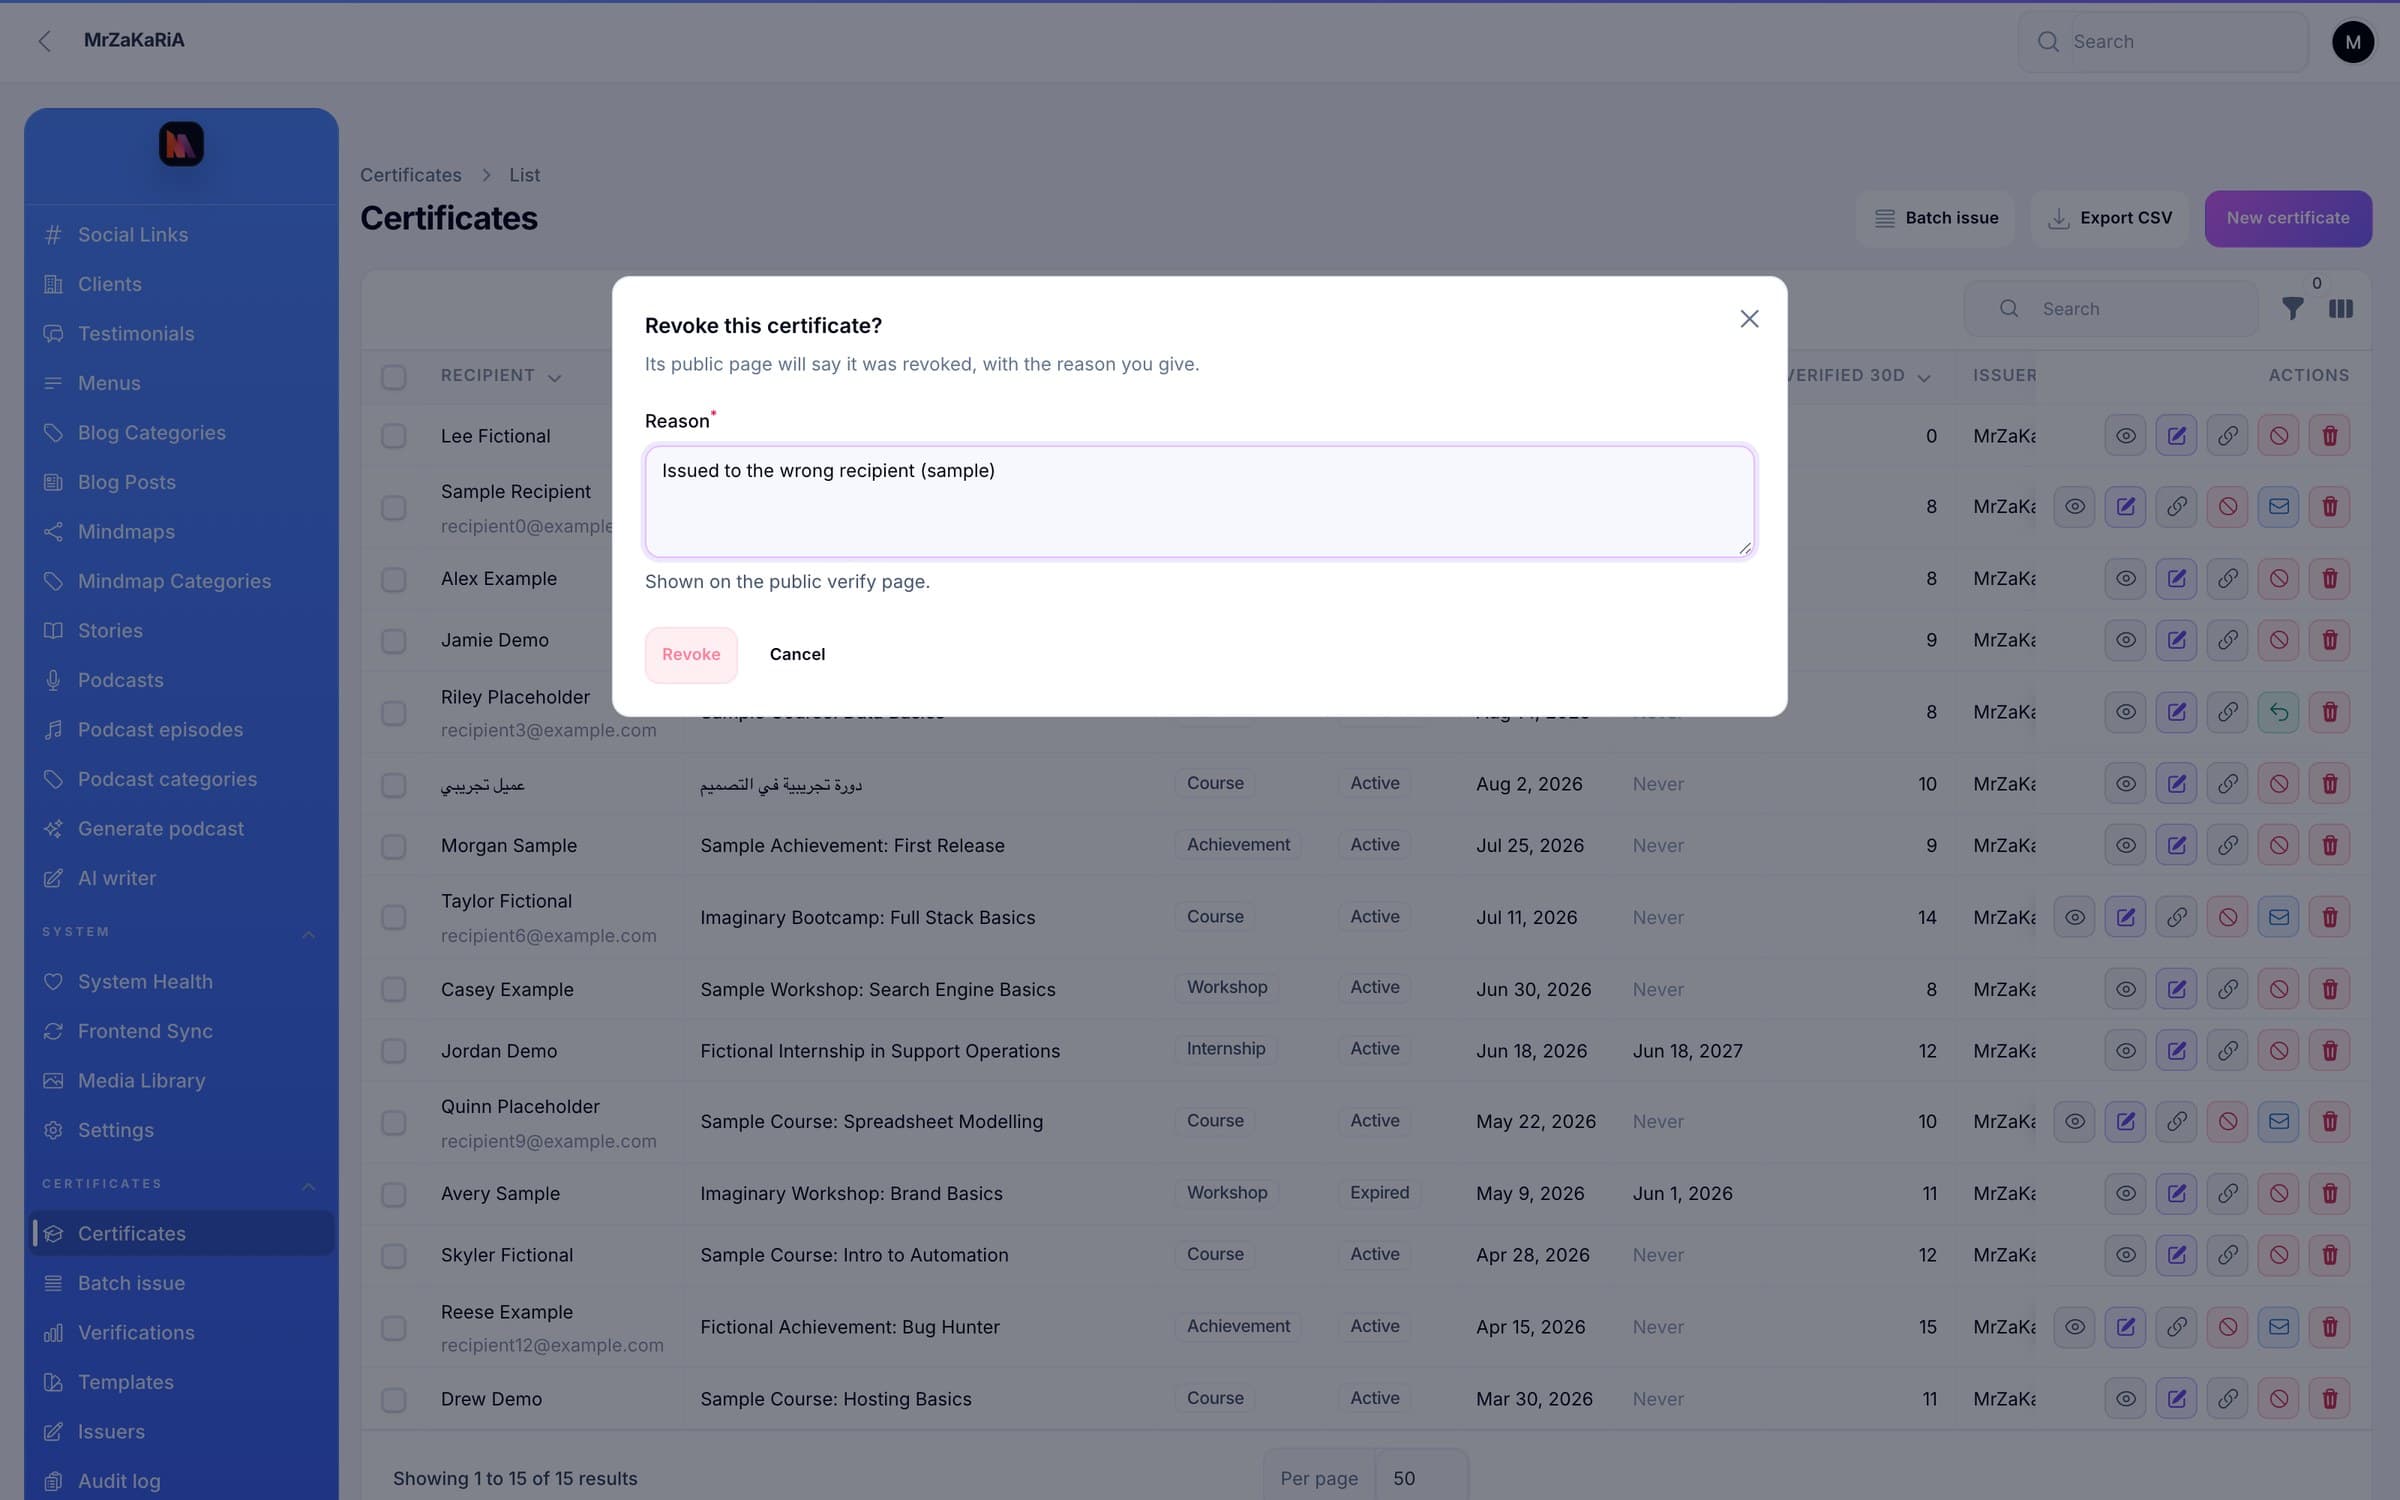
Task: Click the Batch issue header button
Action: 1935,218
